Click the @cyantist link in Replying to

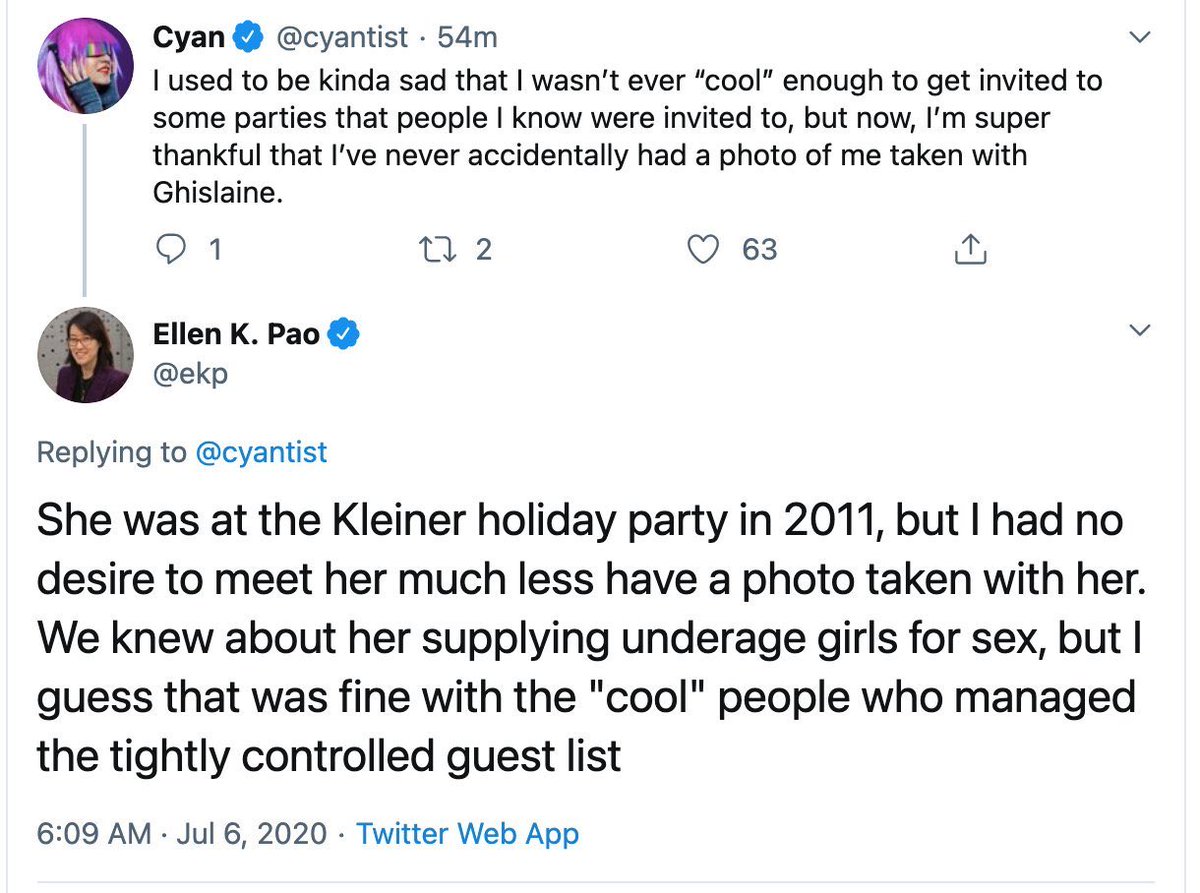(x=262, y=452)
